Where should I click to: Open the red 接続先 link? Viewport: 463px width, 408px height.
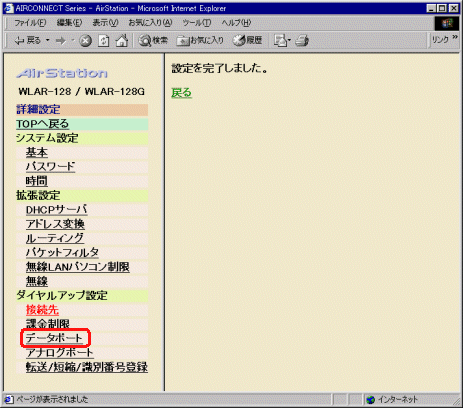(42, 310)
